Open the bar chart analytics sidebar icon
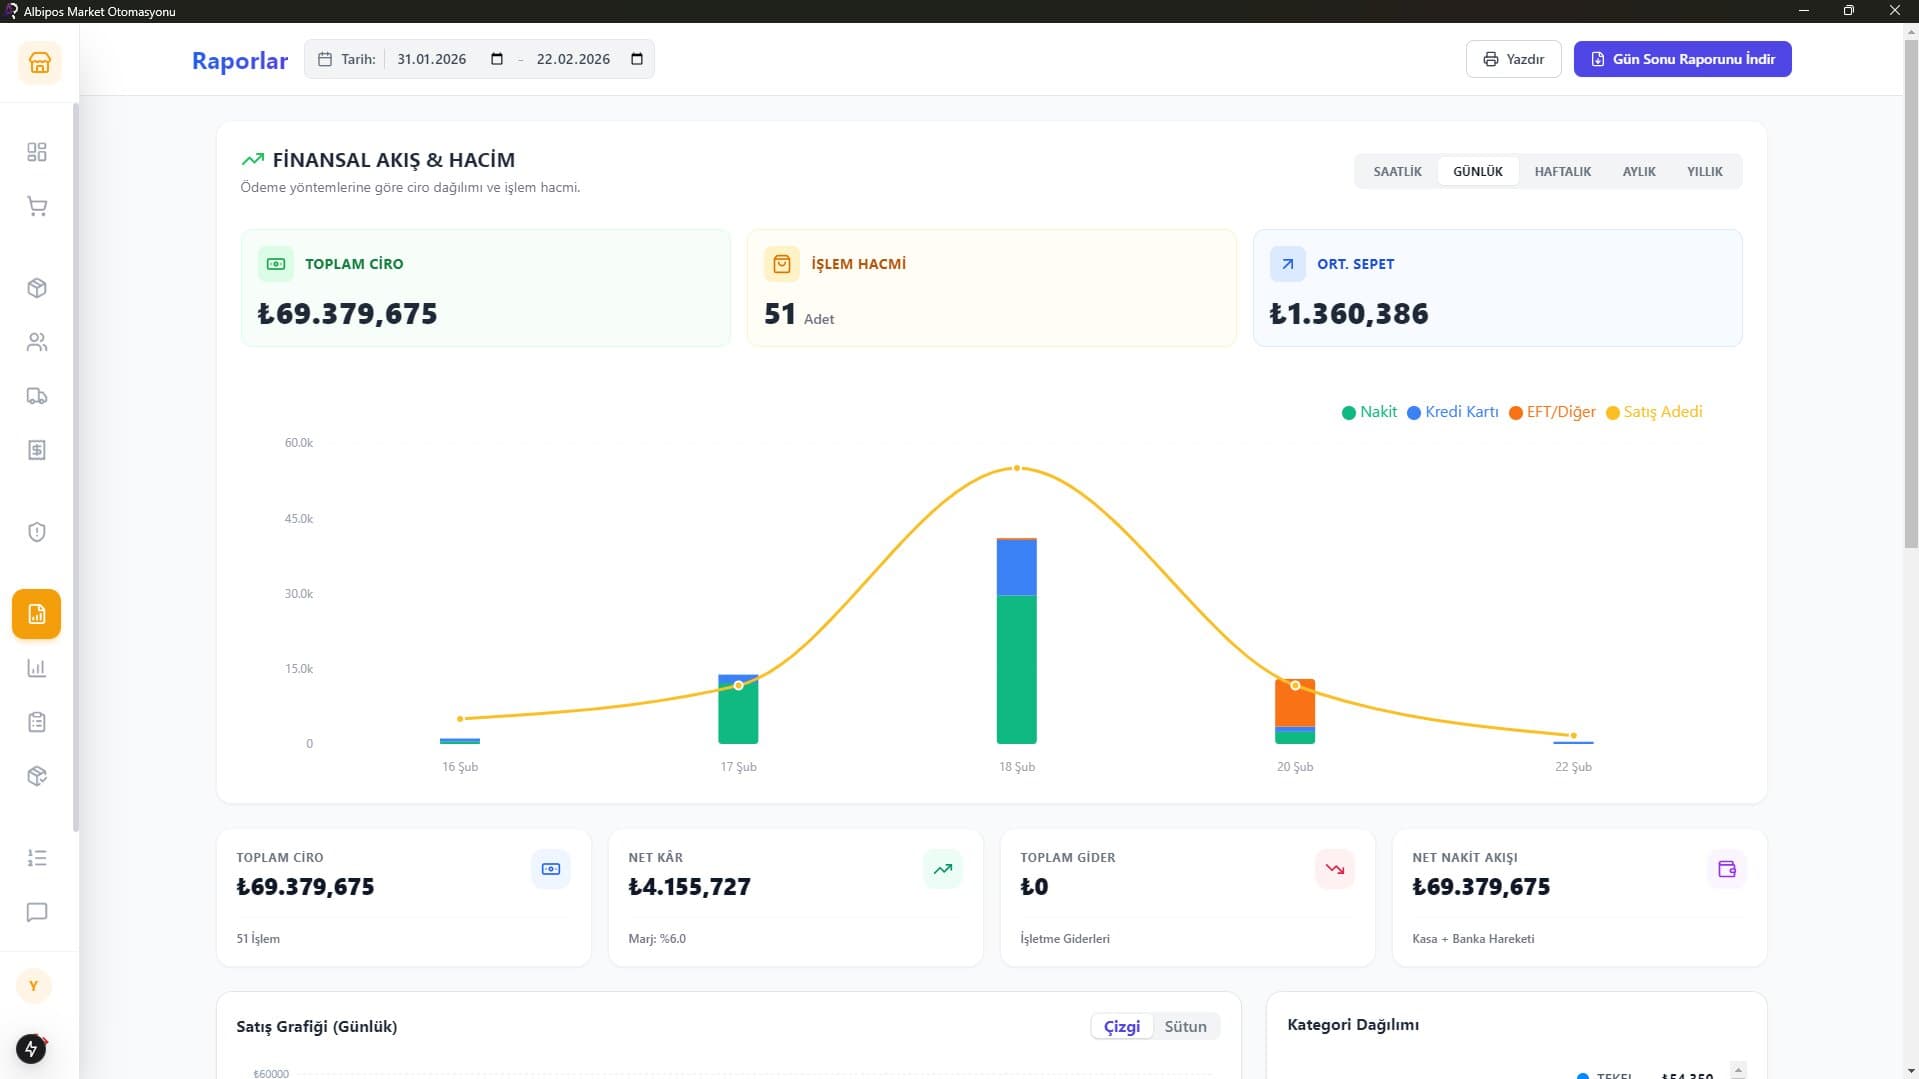 click(x=37, y=668)
